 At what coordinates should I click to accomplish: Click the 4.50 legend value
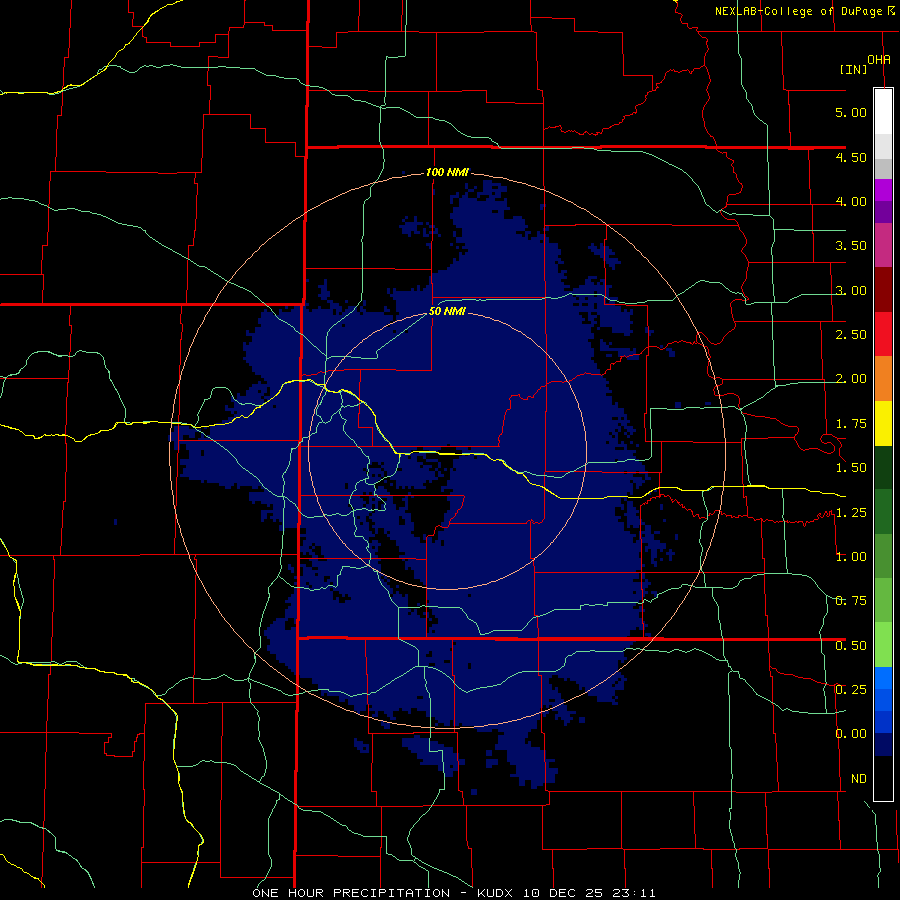coord(851,157)
